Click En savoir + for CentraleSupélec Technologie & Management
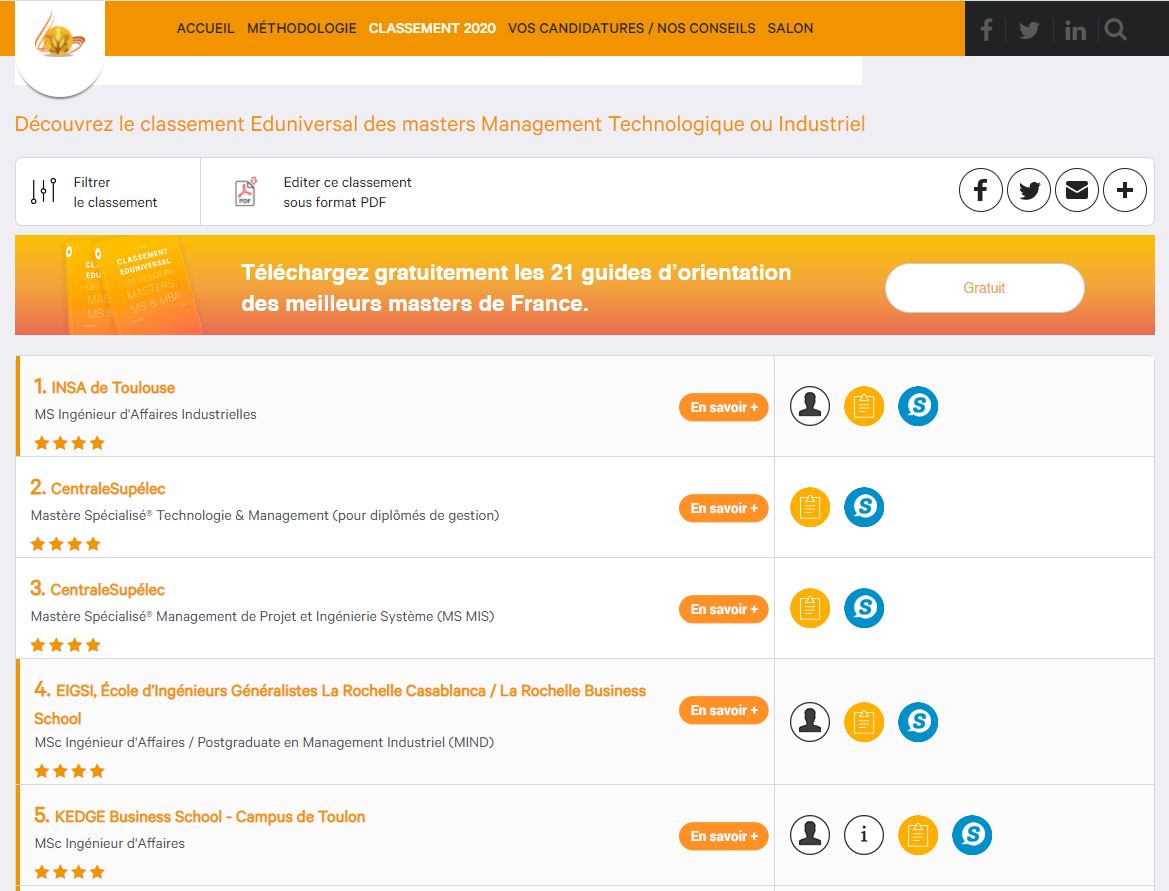The image size is (1169, 891). tap(723, 508)
